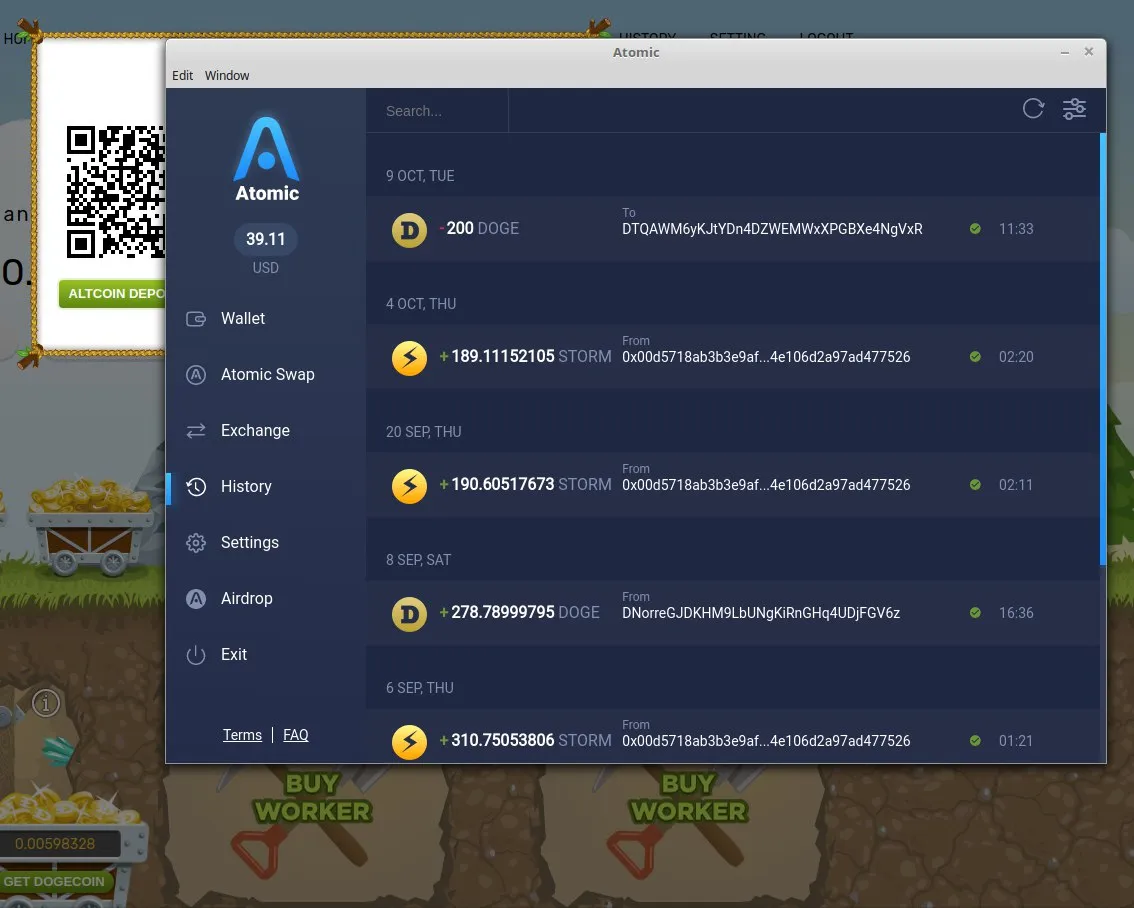Go to the Exchange section
The image size is (1134, 908).
point(255,431)
